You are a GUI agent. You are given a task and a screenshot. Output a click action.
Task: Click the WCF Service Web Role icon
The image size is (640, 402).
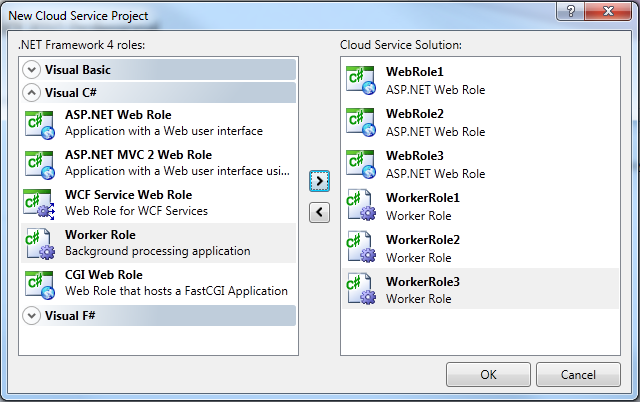click(x=39, y=202)
